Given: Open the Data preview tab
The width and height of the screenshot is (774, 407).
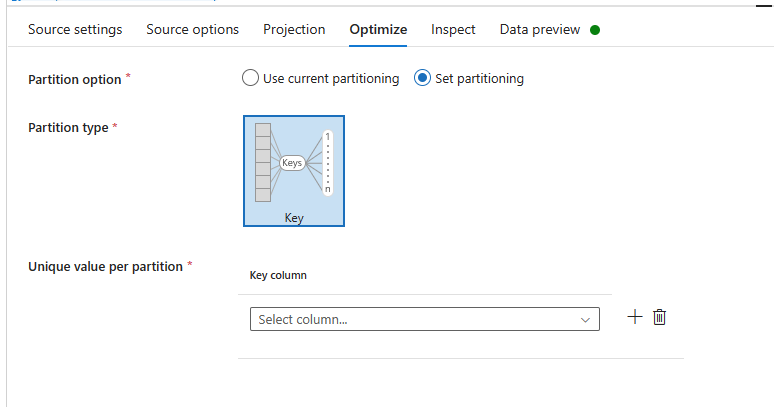Looking at the screenshot, I should [x=540, y=30].
